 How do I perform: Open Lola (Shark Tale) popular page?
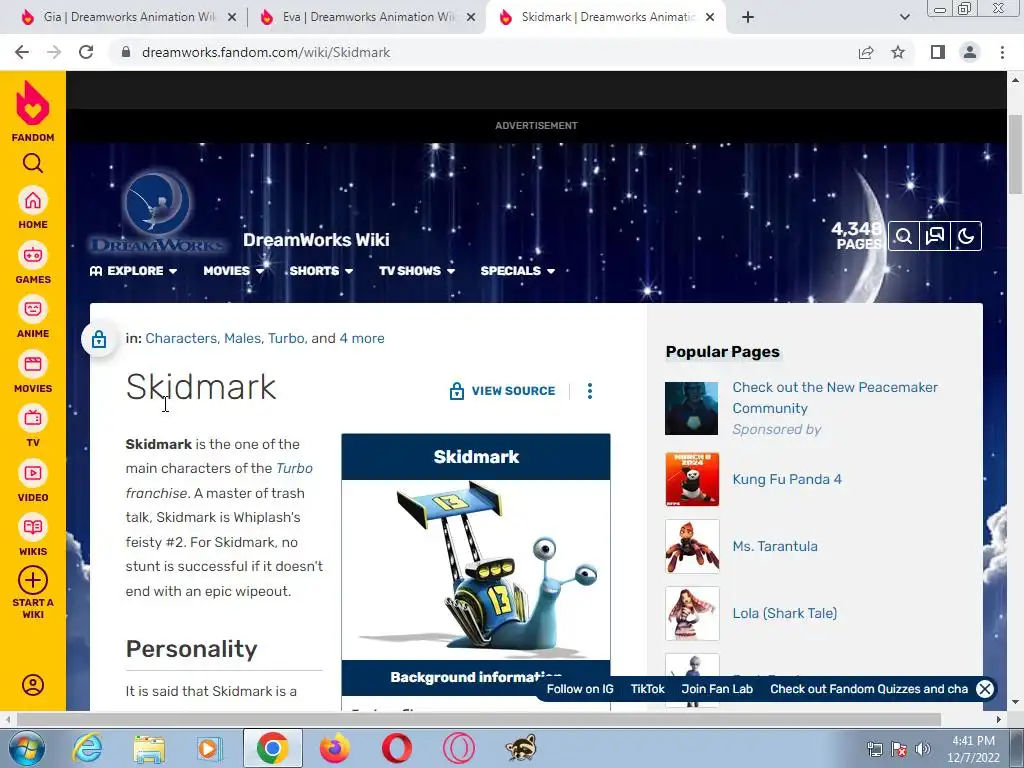(x=784, y=613)
